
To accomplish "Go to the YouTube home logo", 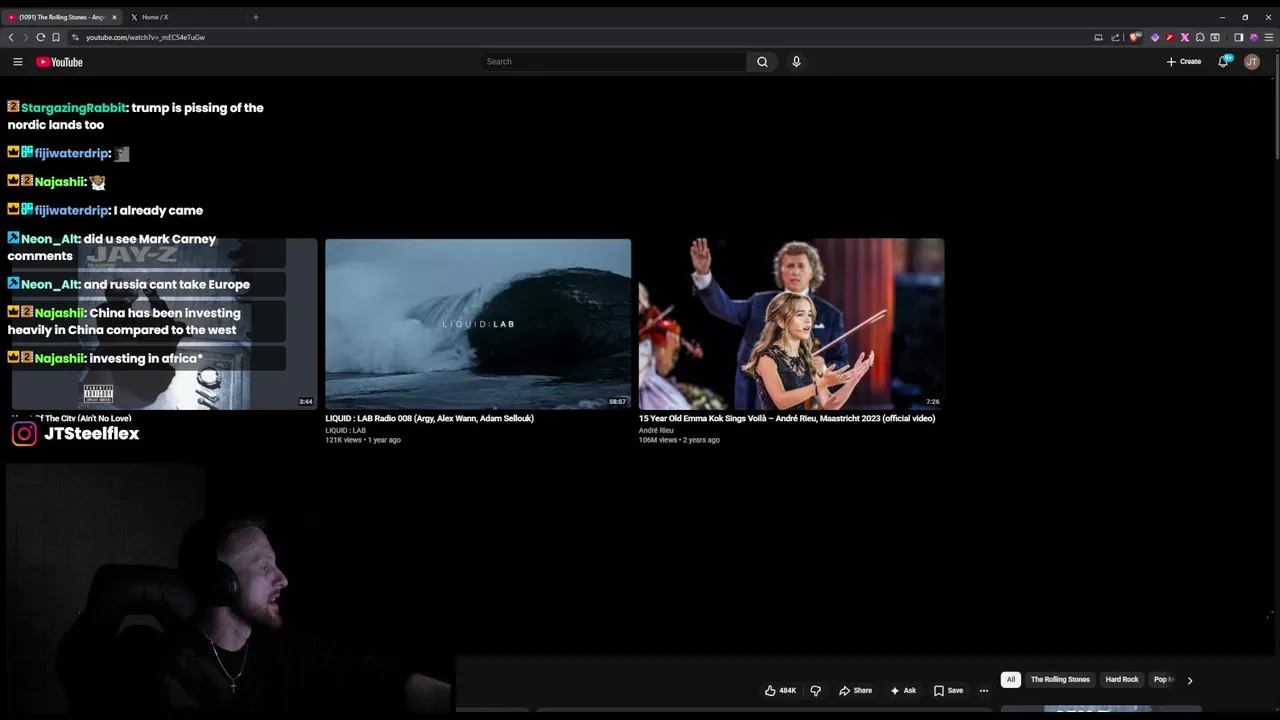I will (x=59, y=62).
